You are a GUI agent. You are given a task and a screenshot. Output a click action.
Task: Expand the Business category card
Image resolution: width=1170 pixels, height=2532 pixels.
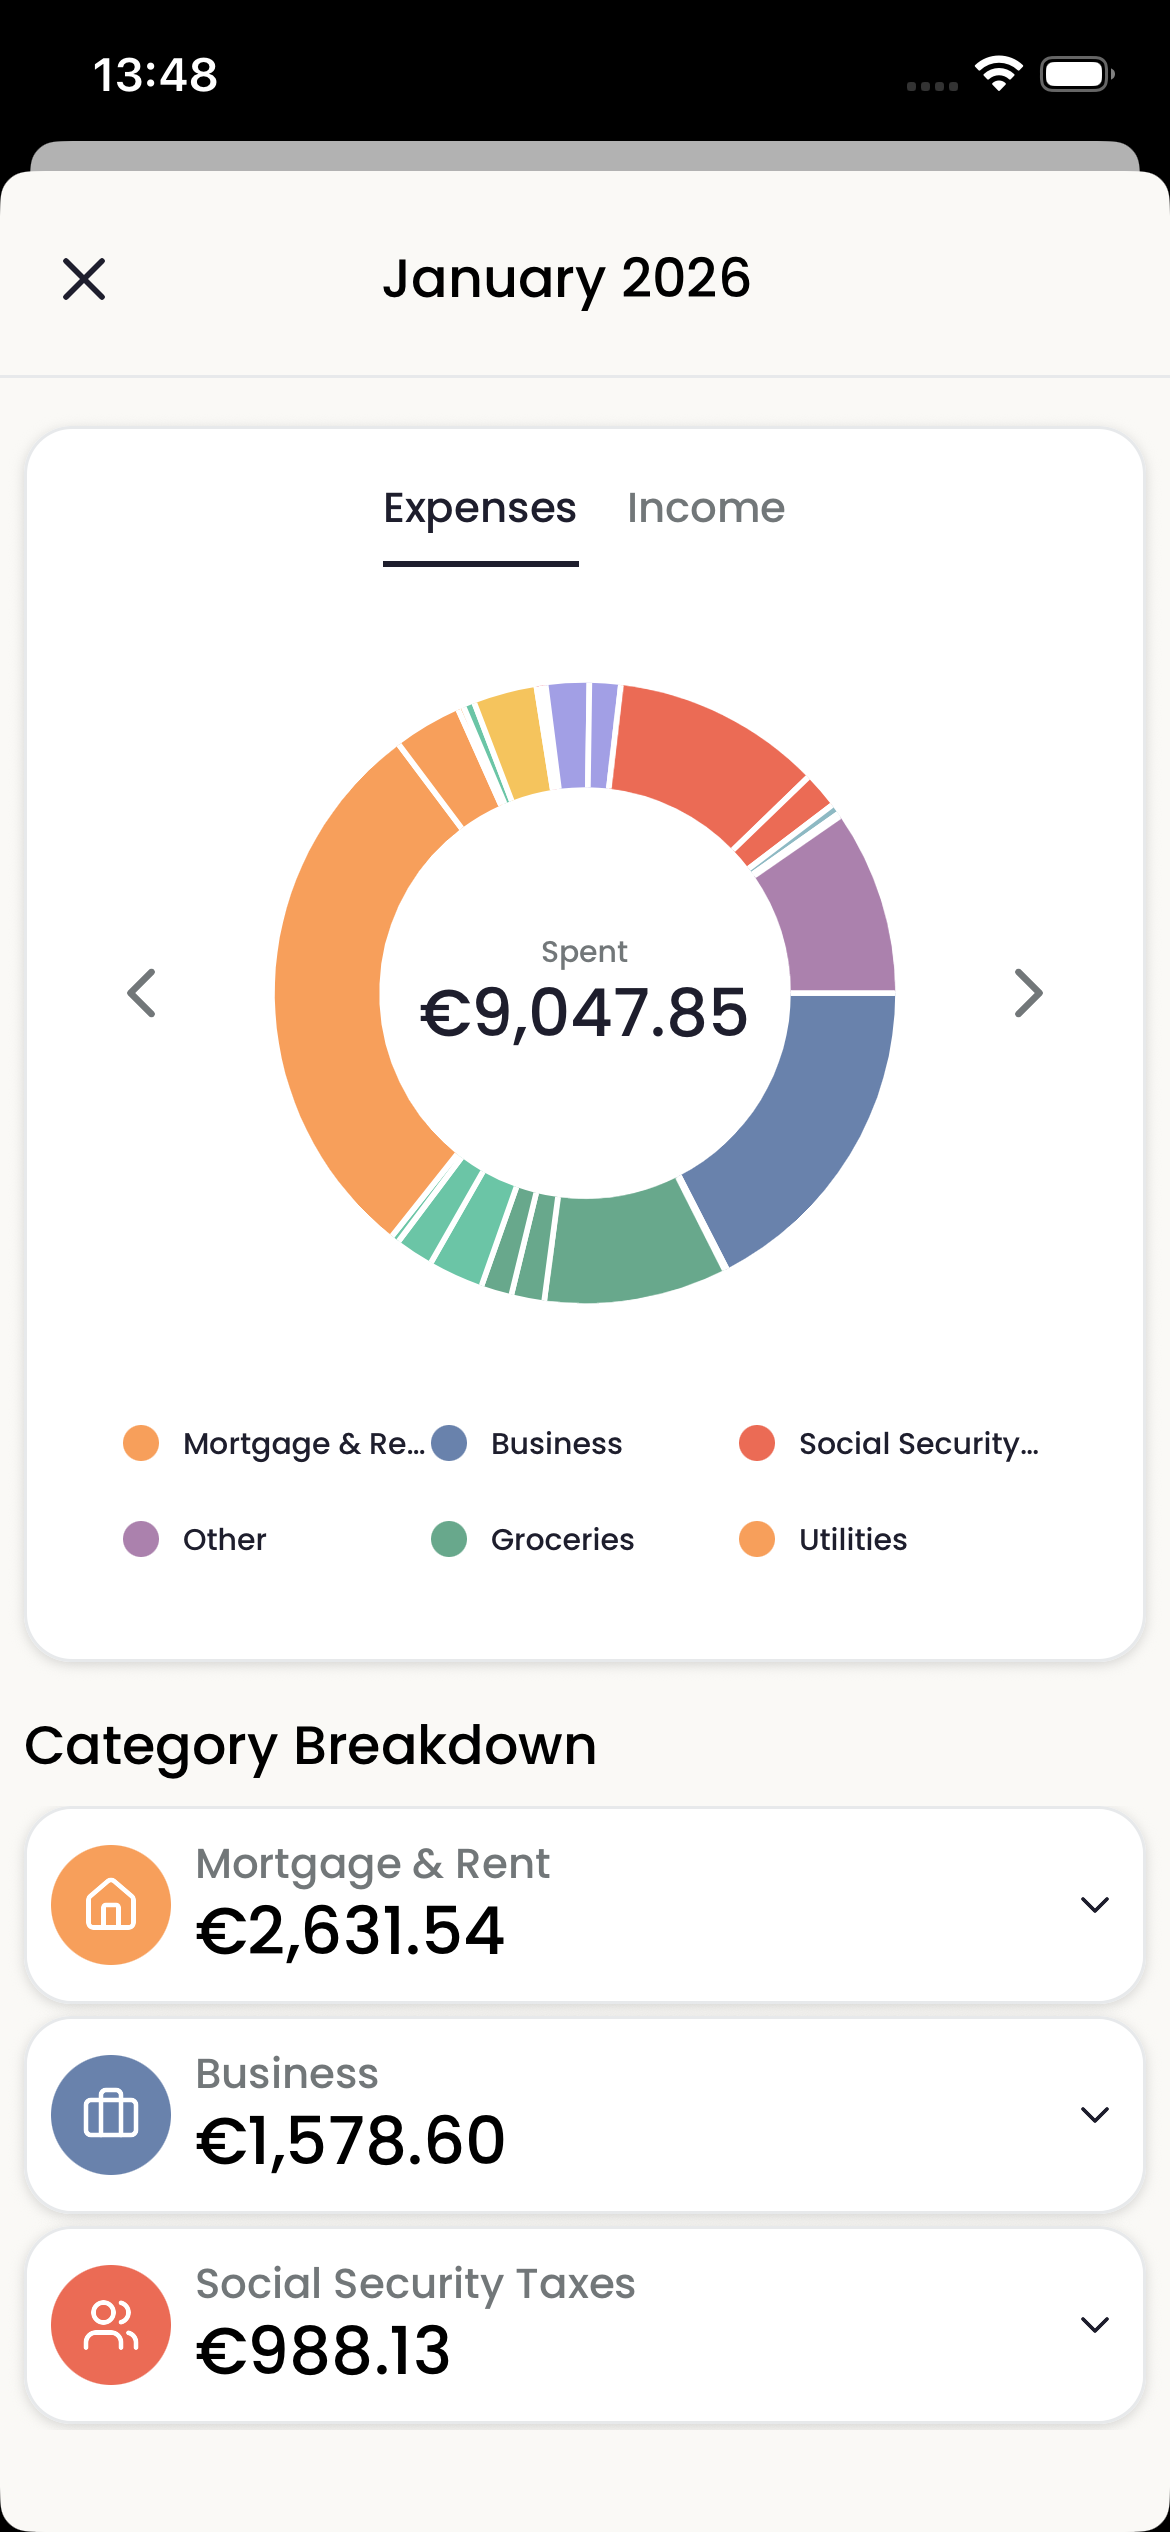[x=1093, y=2115]
